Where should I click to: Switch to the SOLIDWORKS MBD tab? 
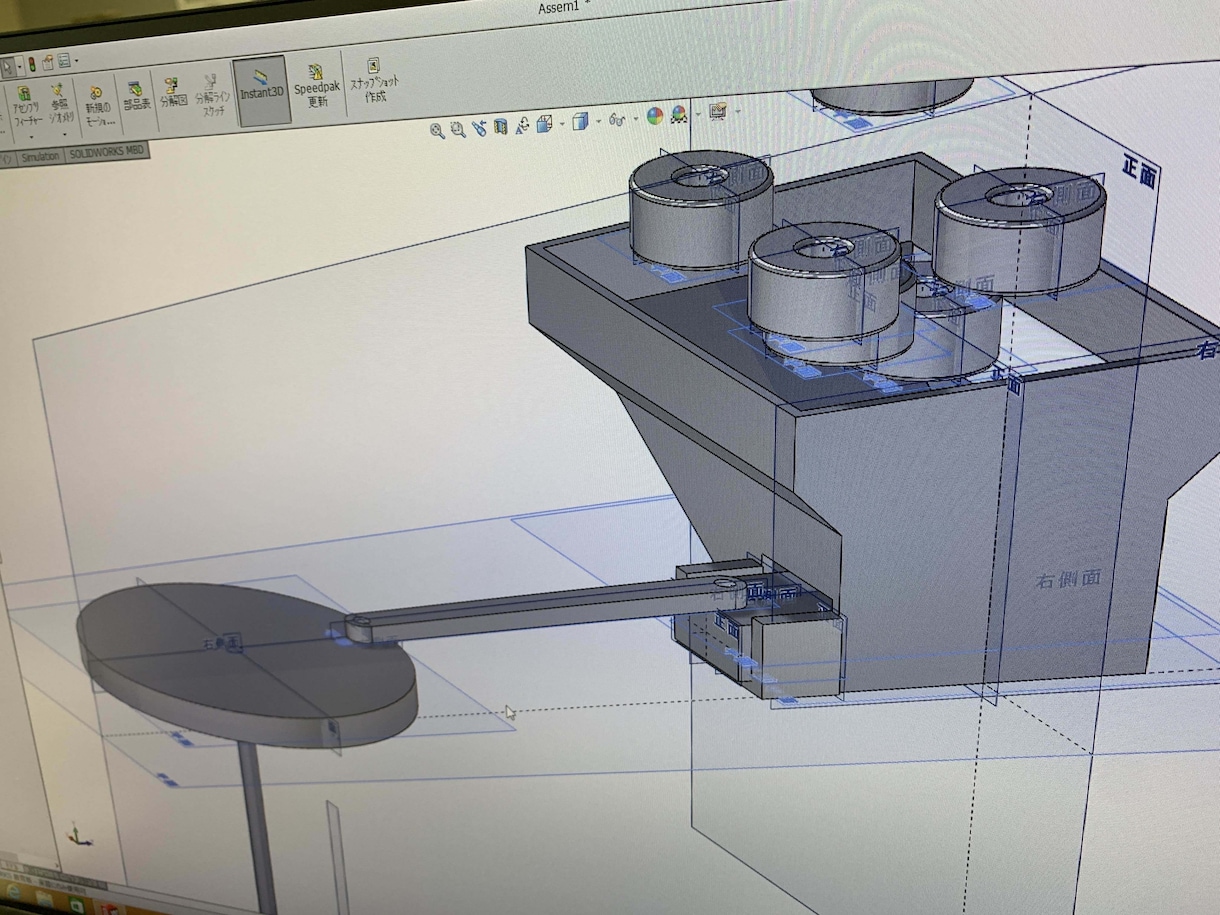(x=107, y=152)
